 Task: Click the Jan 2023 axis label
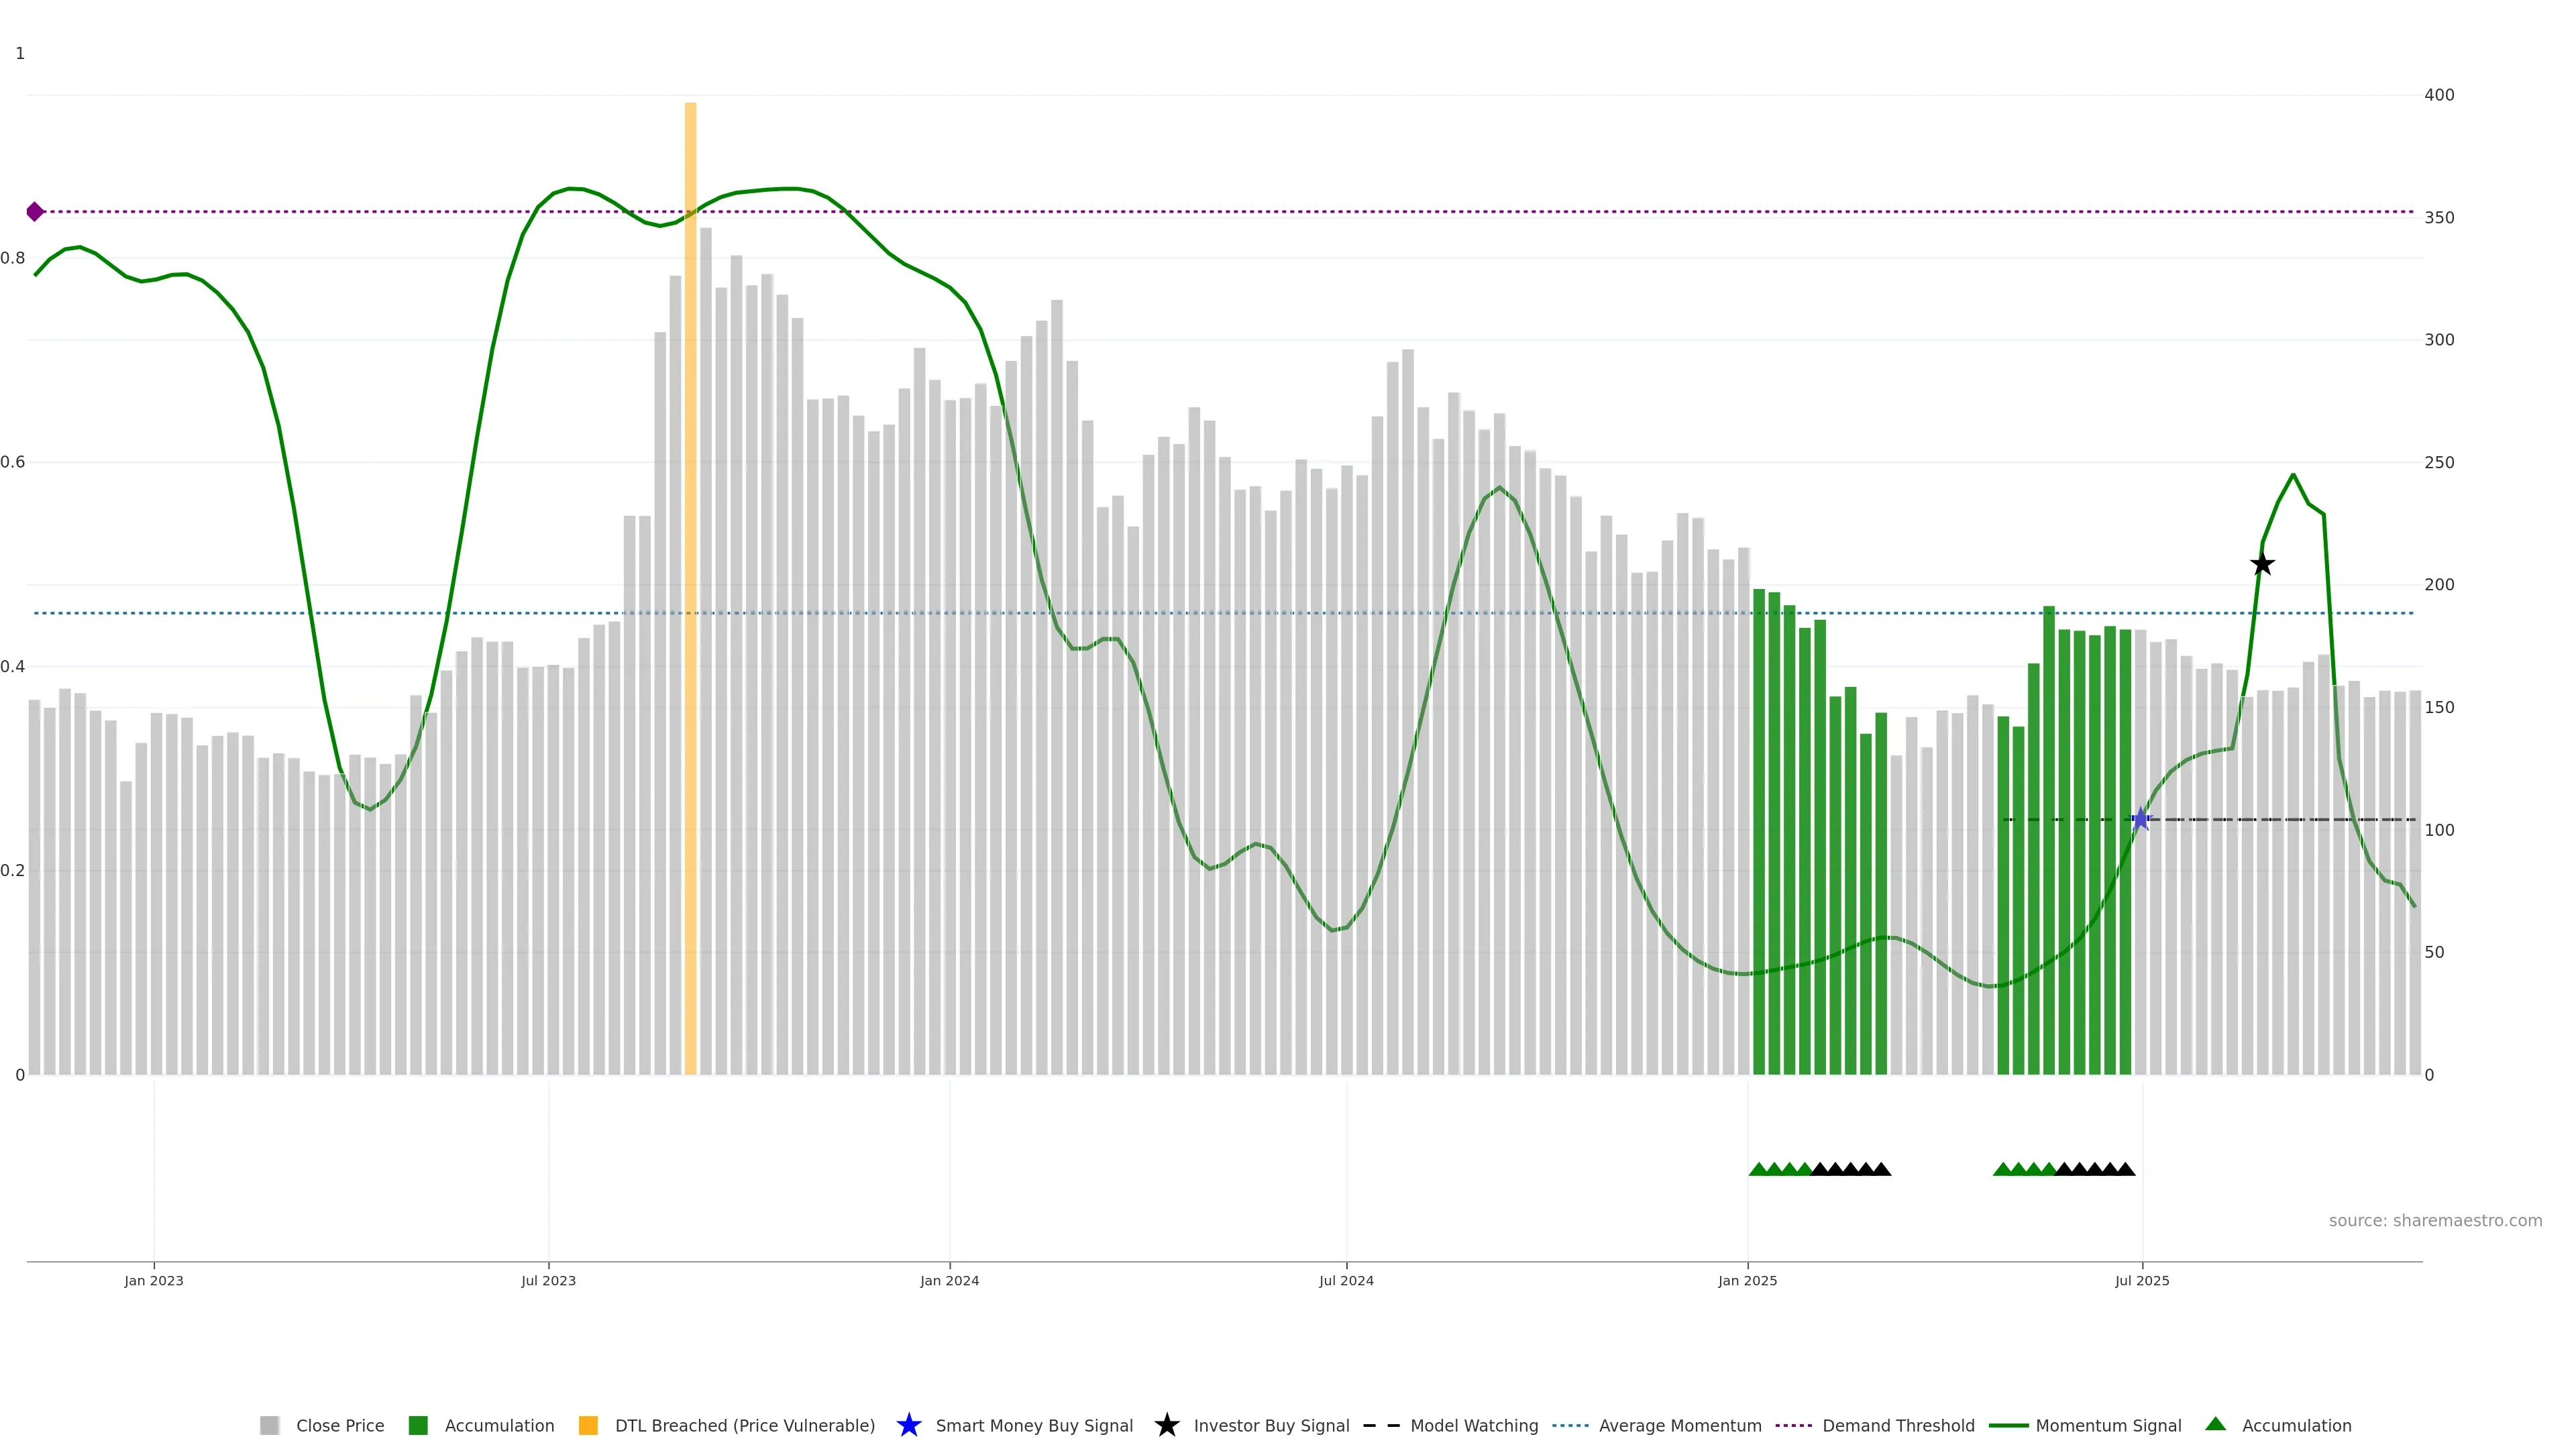click(x=154, y=1281)
